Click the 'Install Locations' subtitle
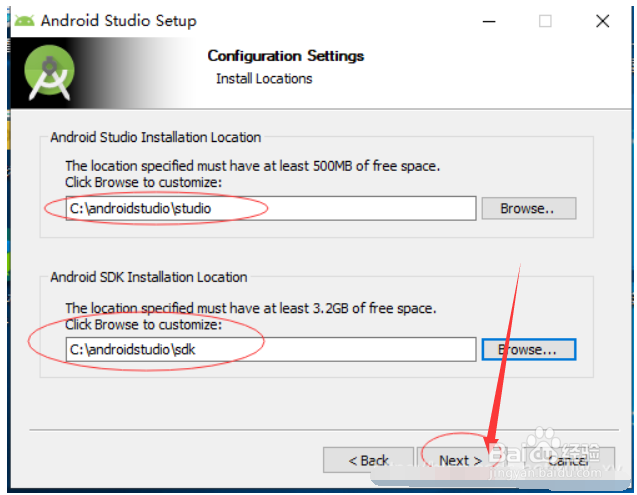Image resolution: width=637 pixels, height=495 pixels. 264,78
